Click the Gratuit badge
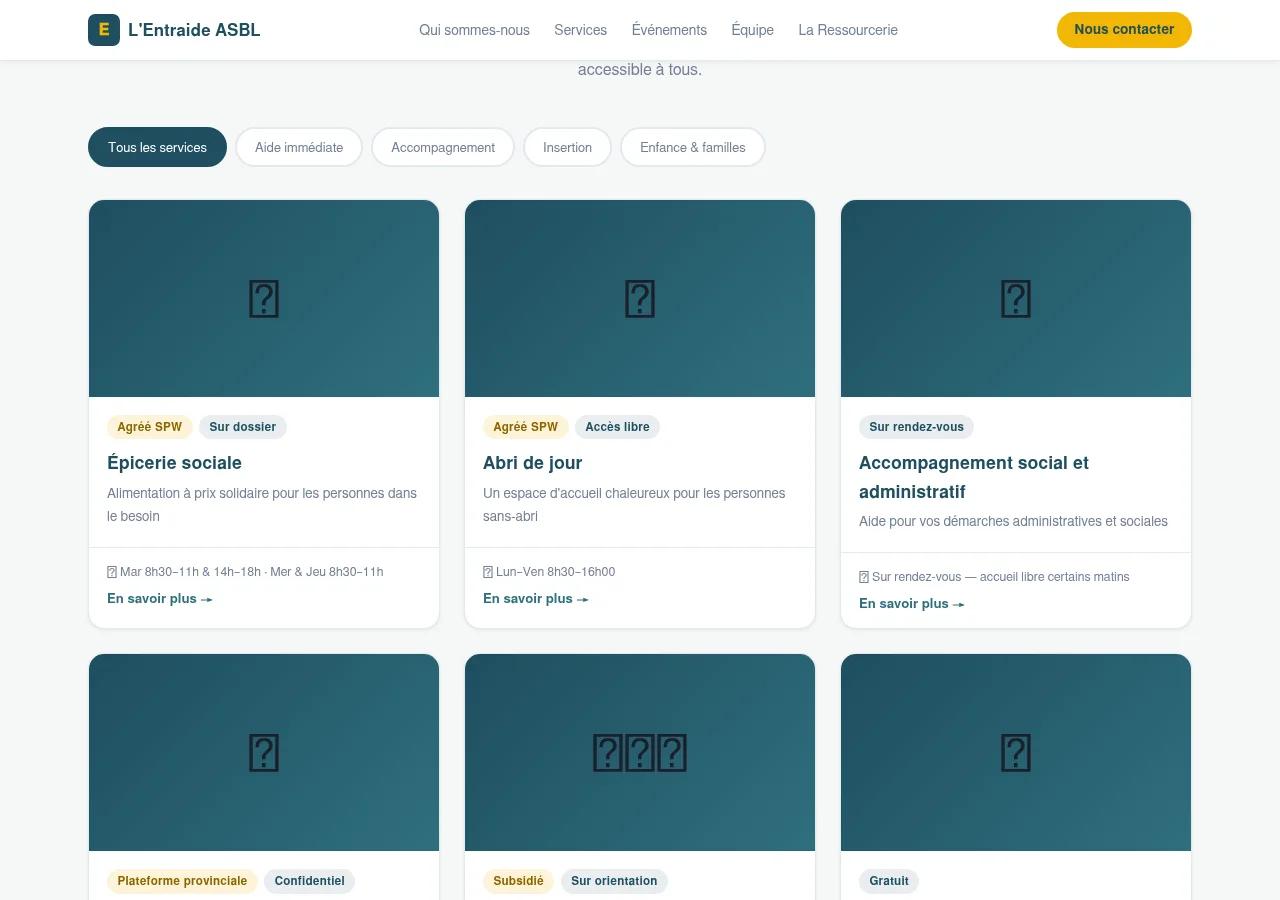The height and width of the screenshot is (900, 1280). coord(889,881)
